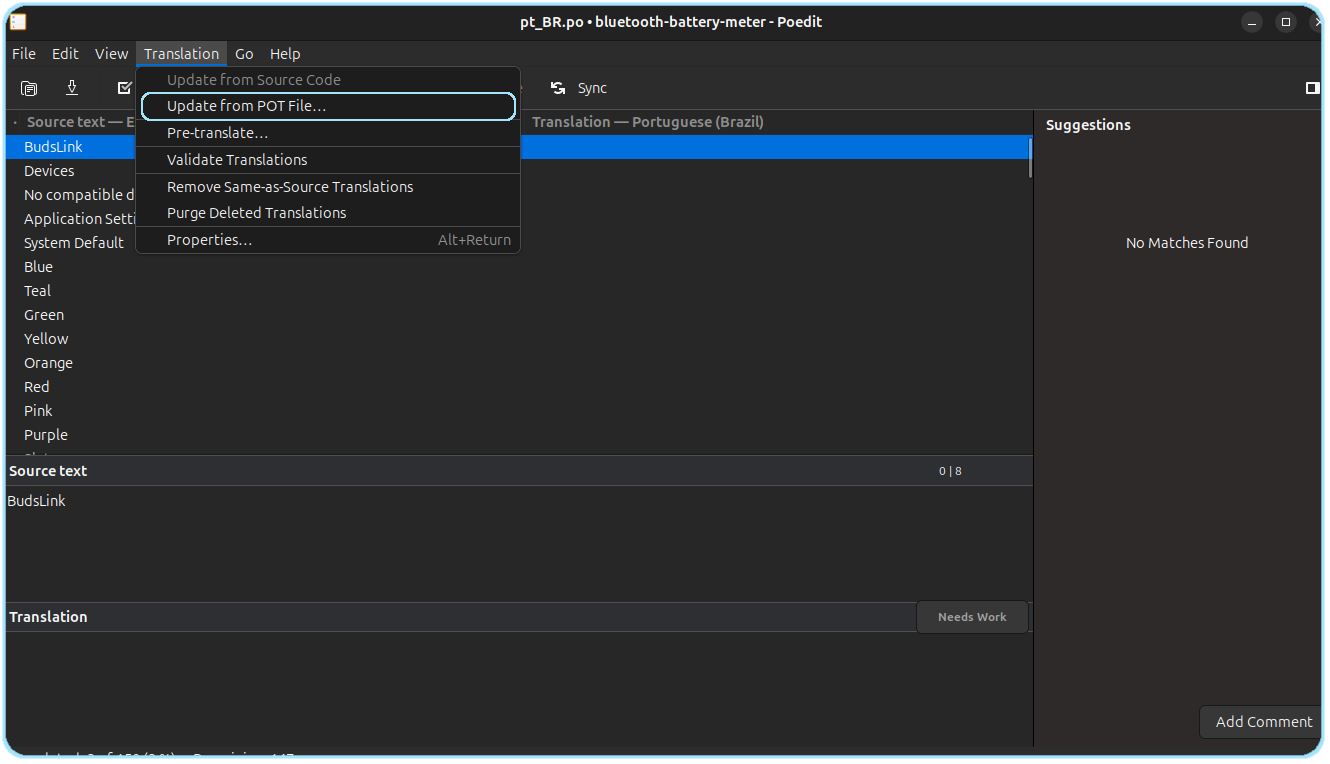
Task: Select Purge Deleted Translations
Action: 256,213
